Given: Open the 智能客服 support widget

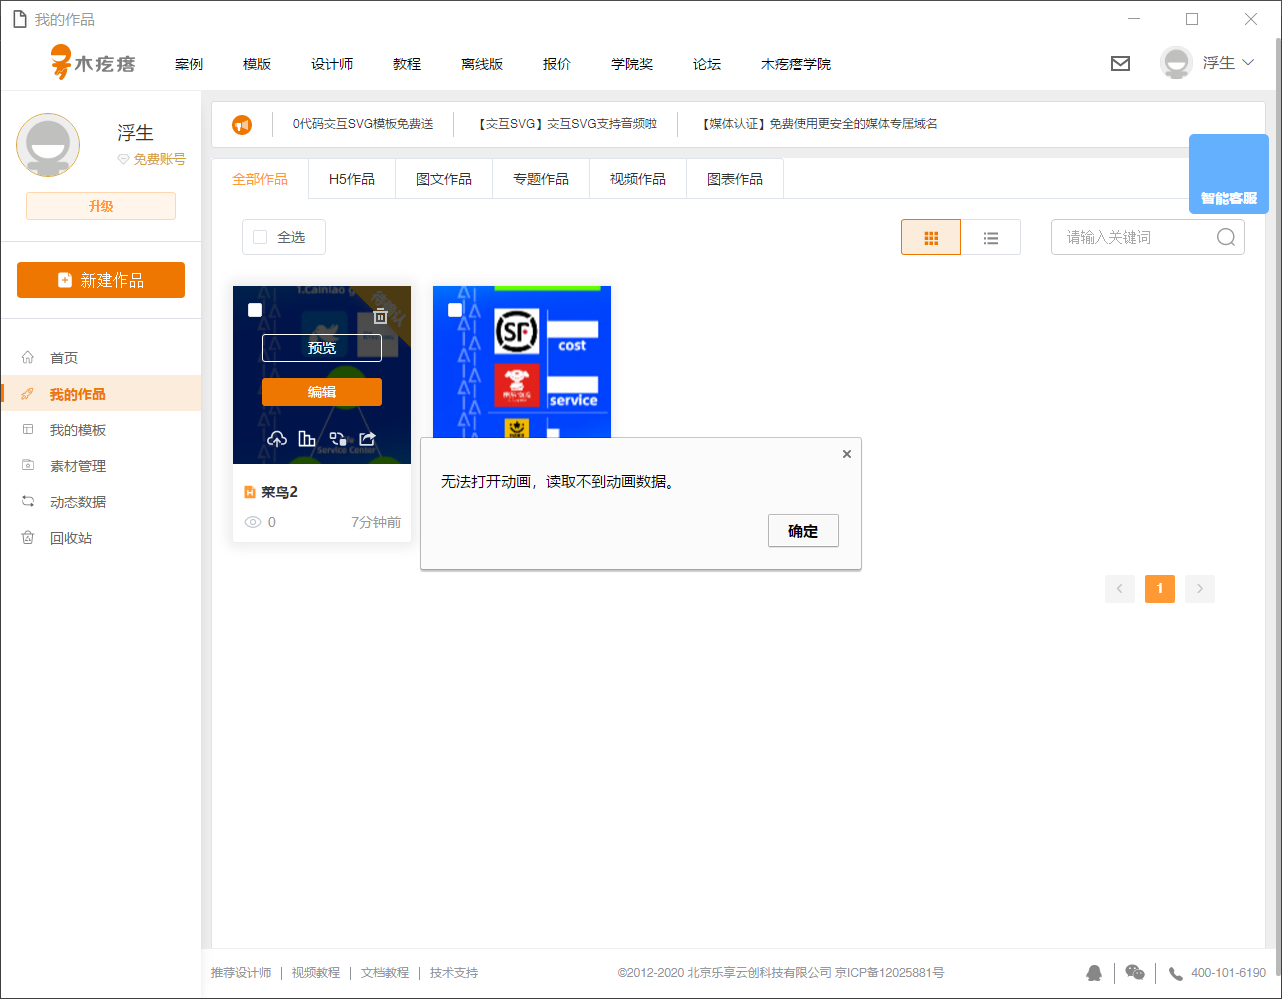Looking at the screenshot, I should [x=1229, y=174].
